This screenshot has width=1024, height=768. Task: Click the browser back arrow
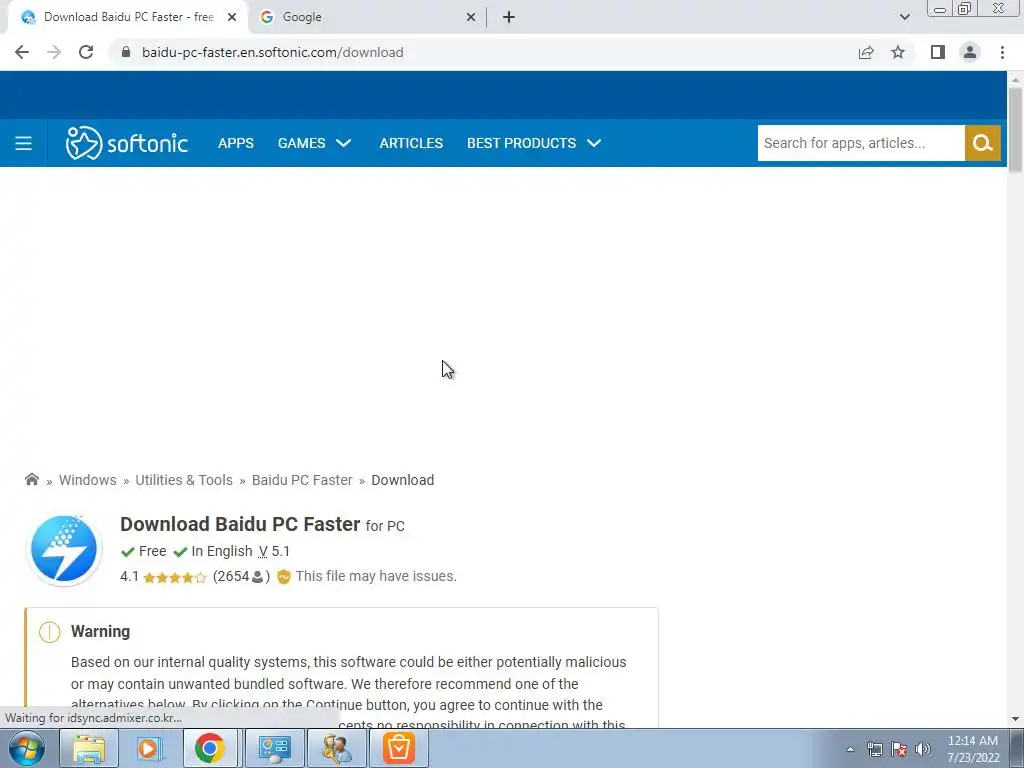point(22,52)
